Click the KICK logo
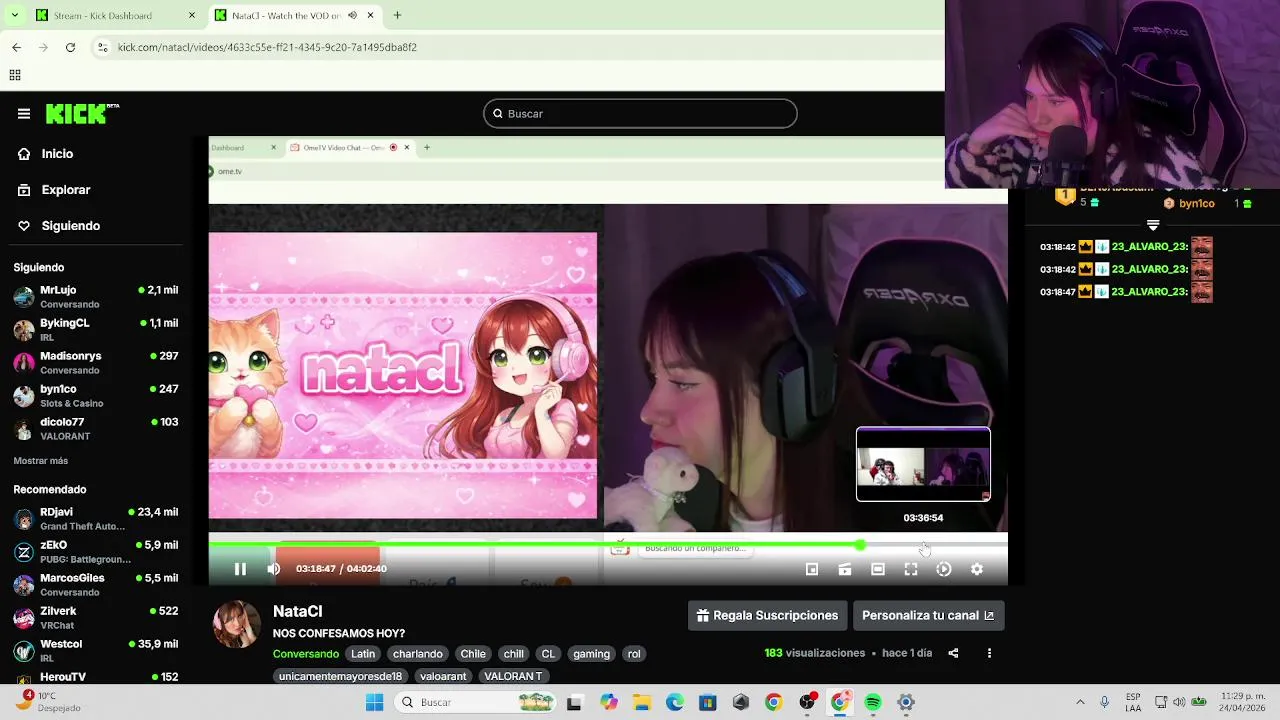 coord(82,114)
